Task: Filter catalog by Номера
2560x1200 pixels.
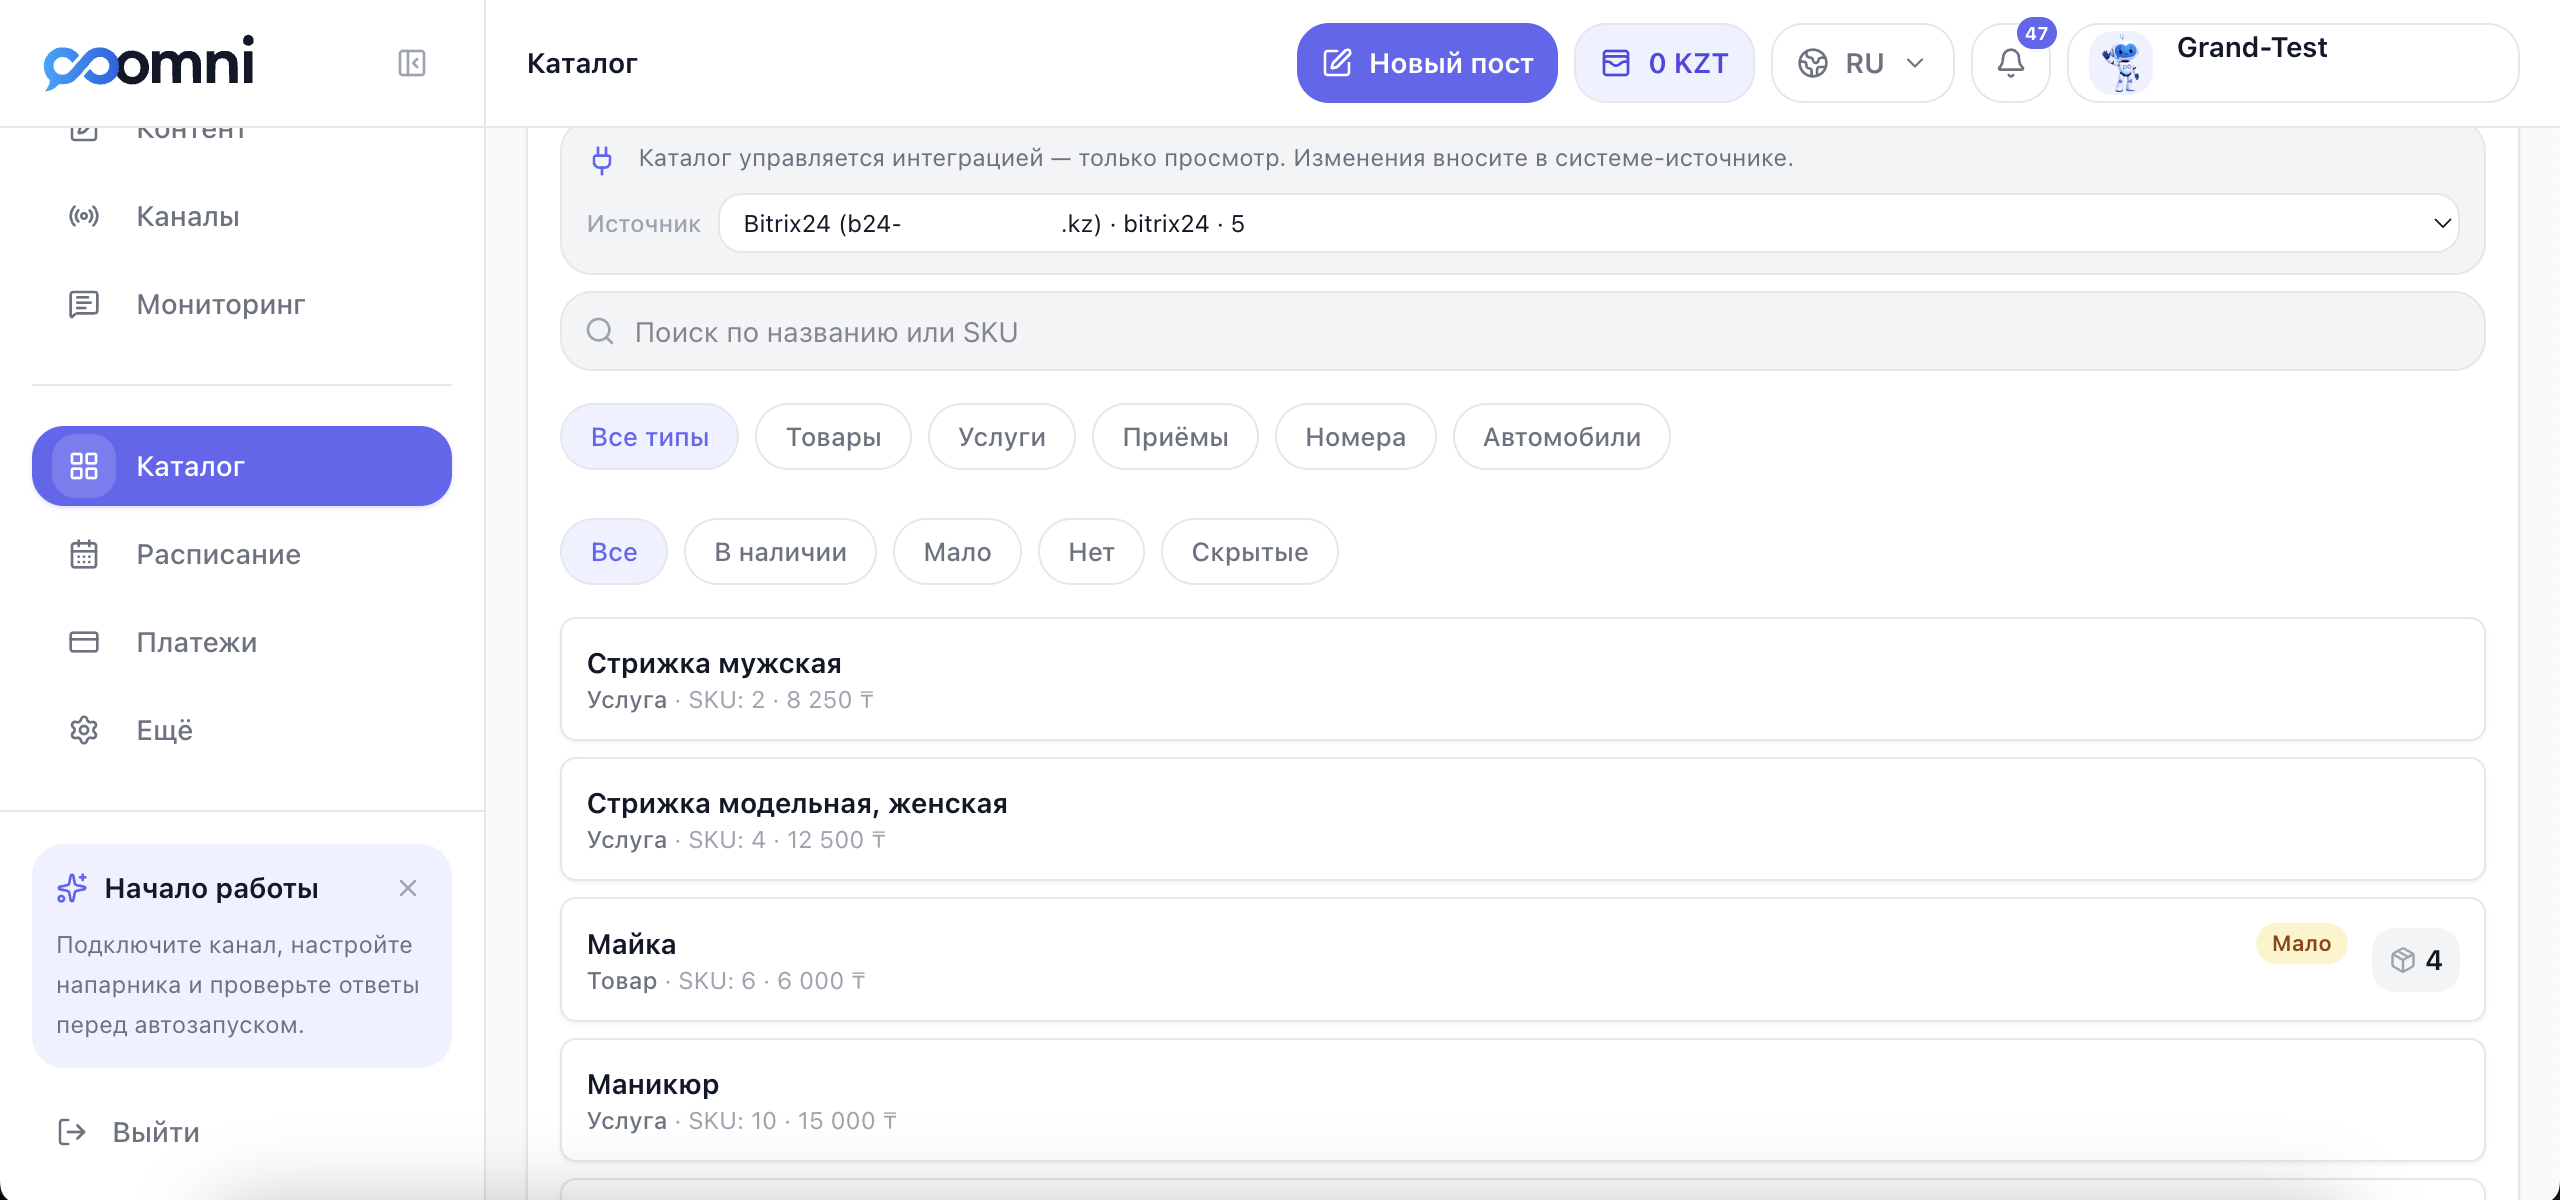Action: tap(1356, 437)
